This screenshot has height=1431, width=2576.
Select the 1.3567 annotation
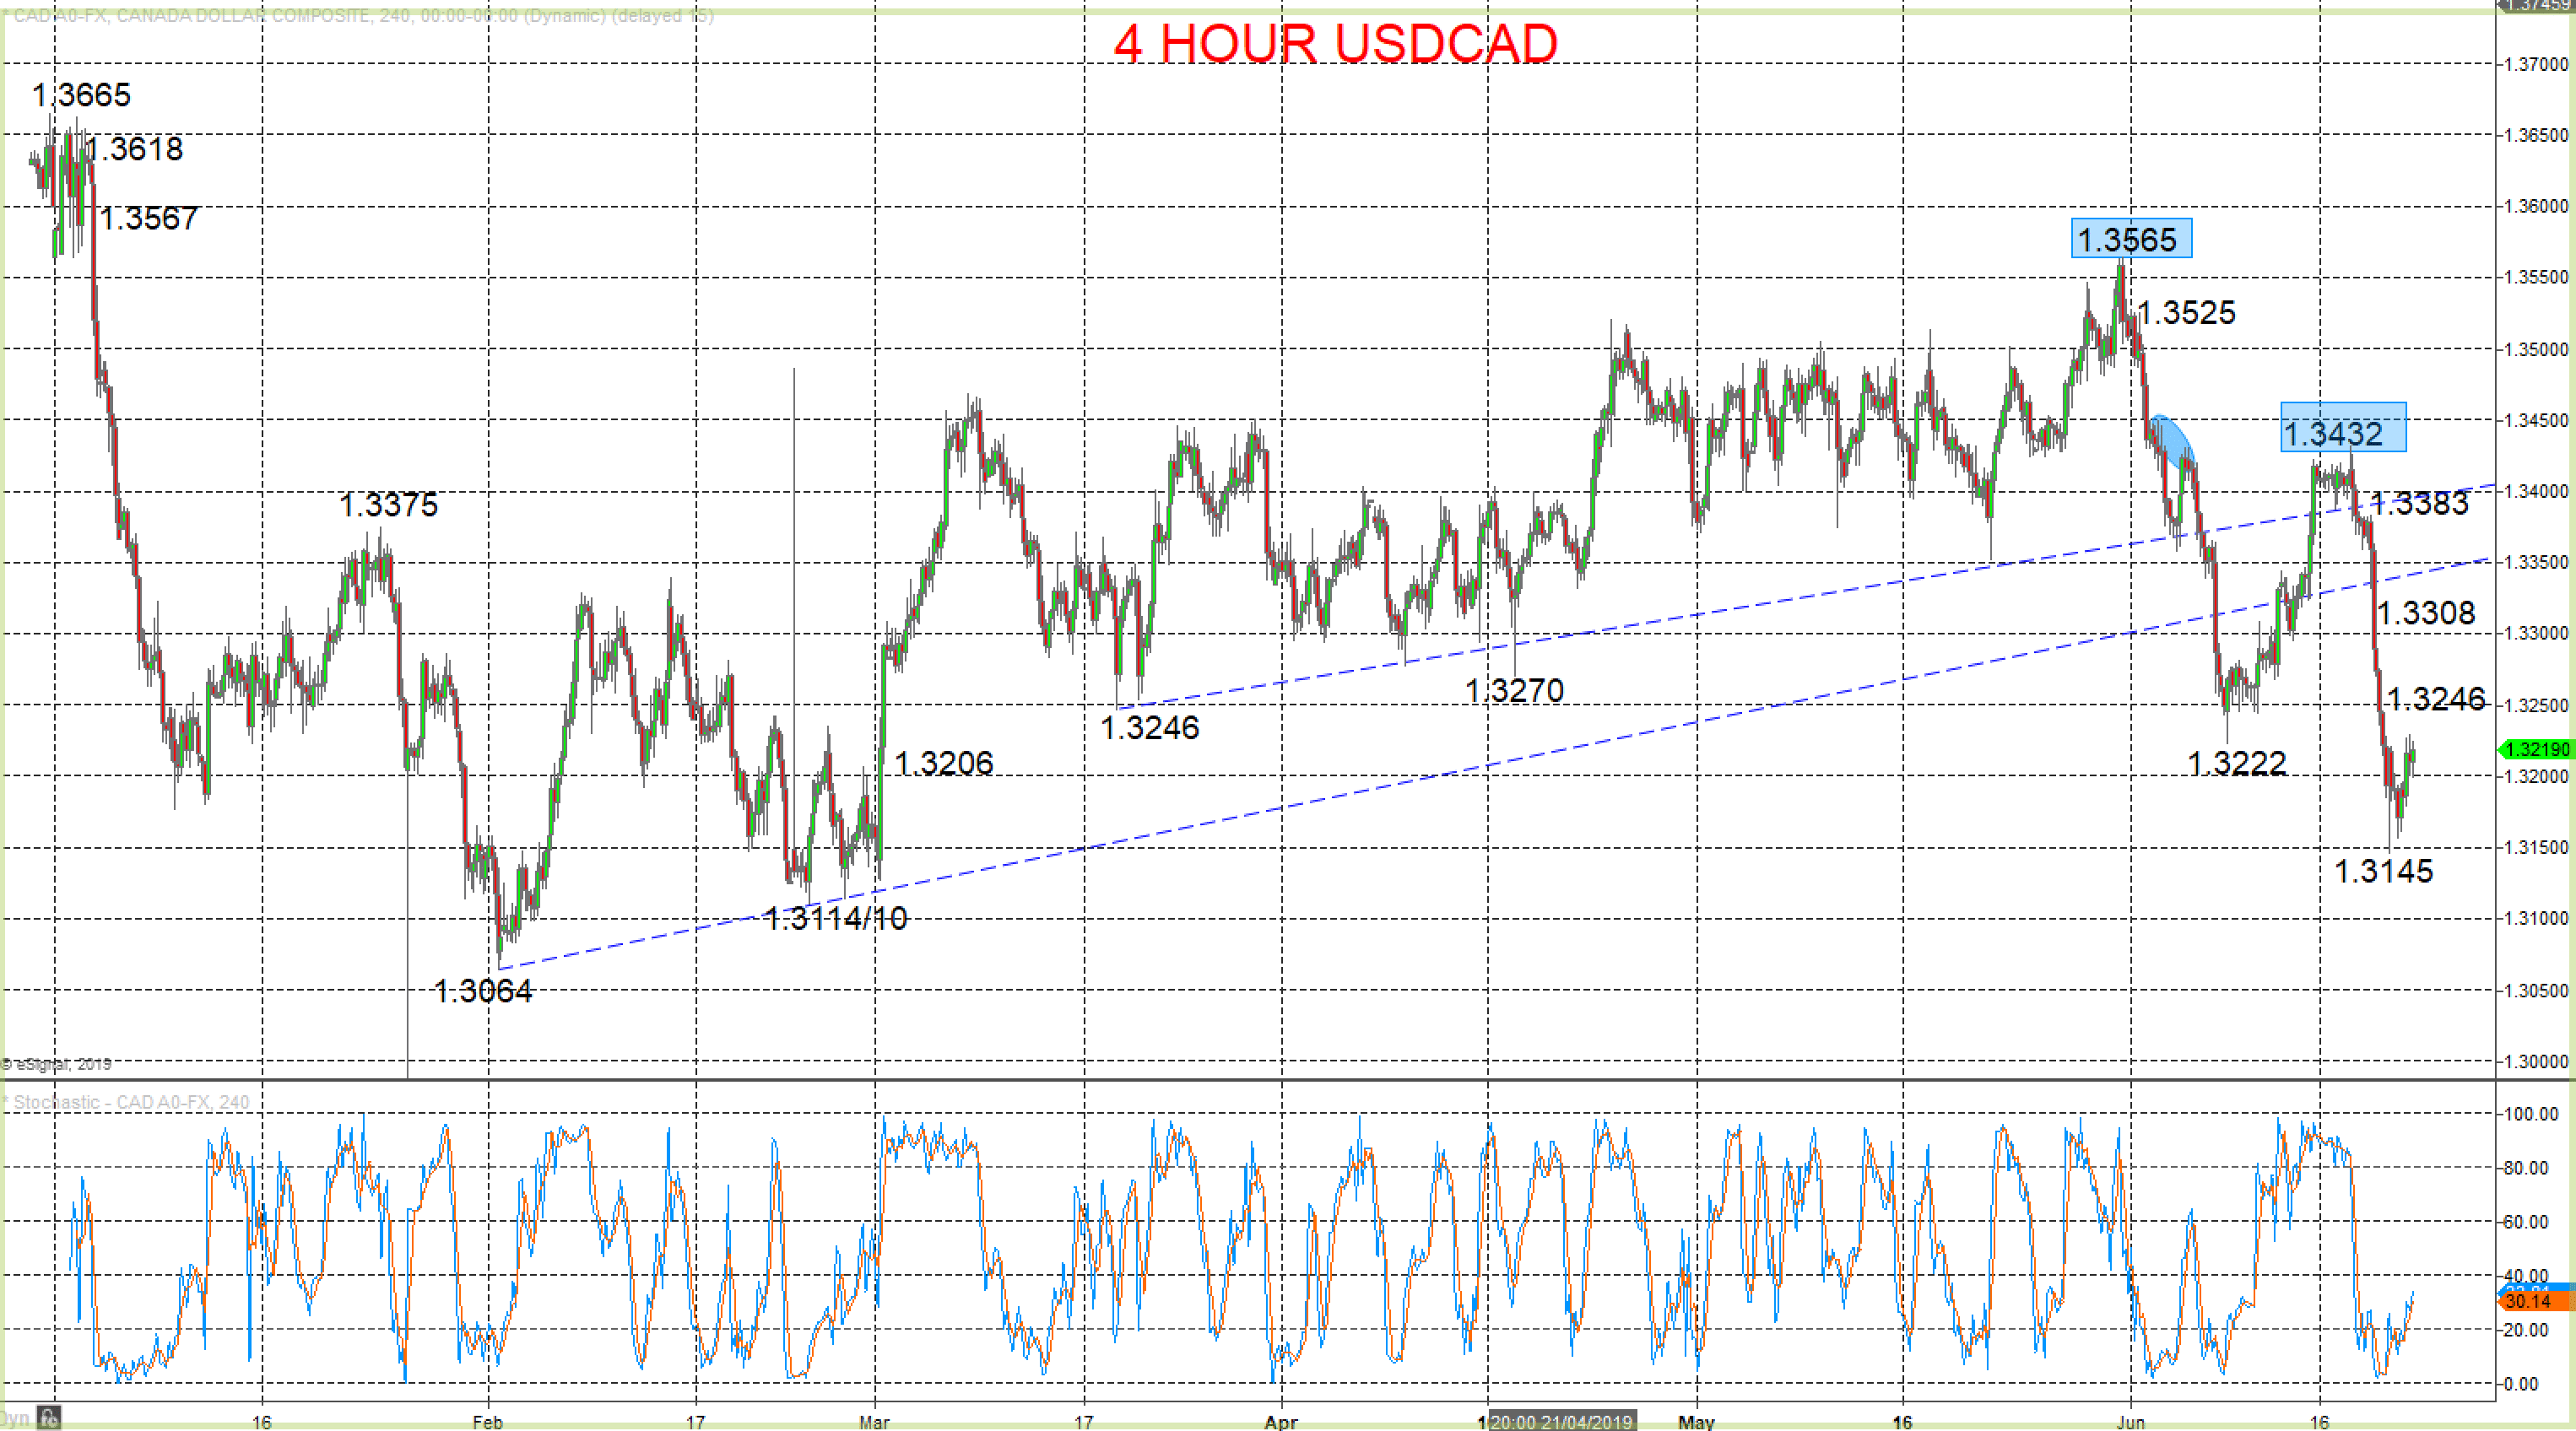point(148,218)
